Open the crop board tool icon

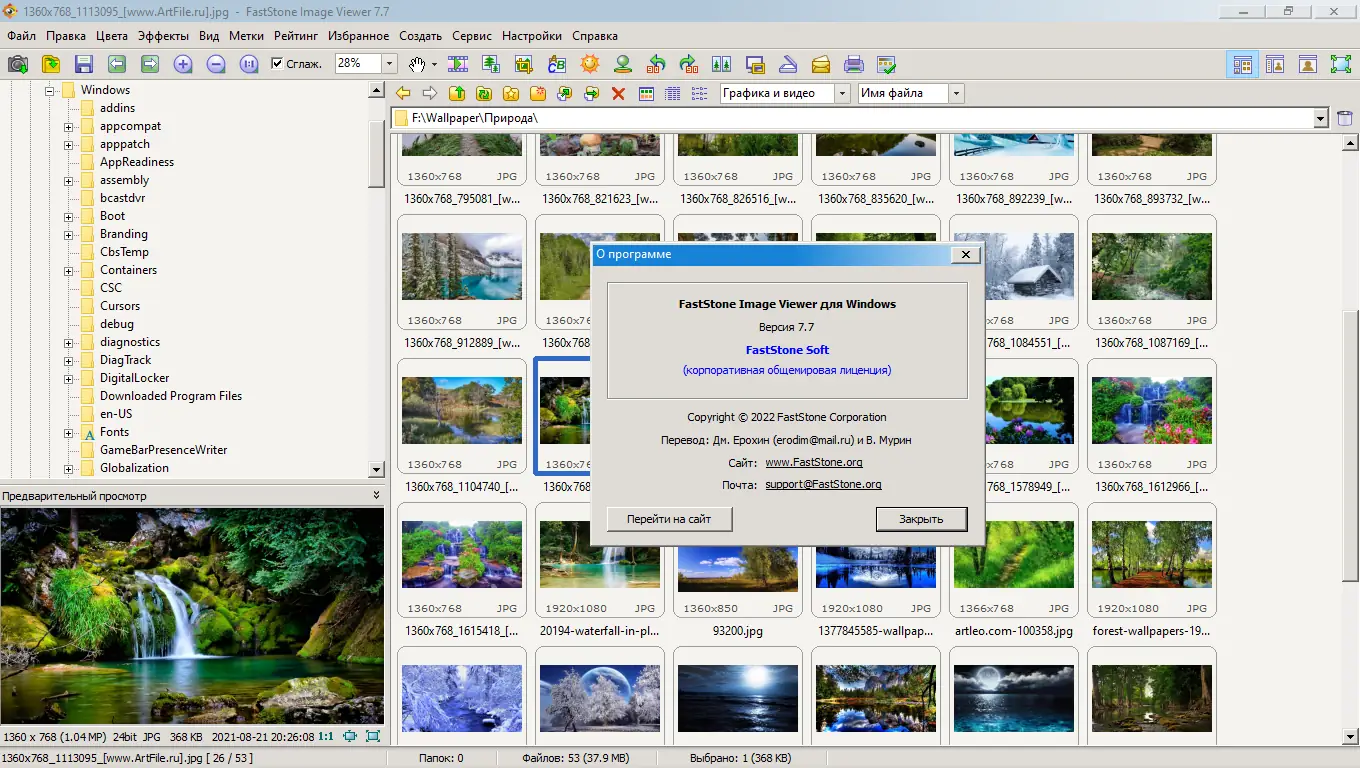[524, 64]
